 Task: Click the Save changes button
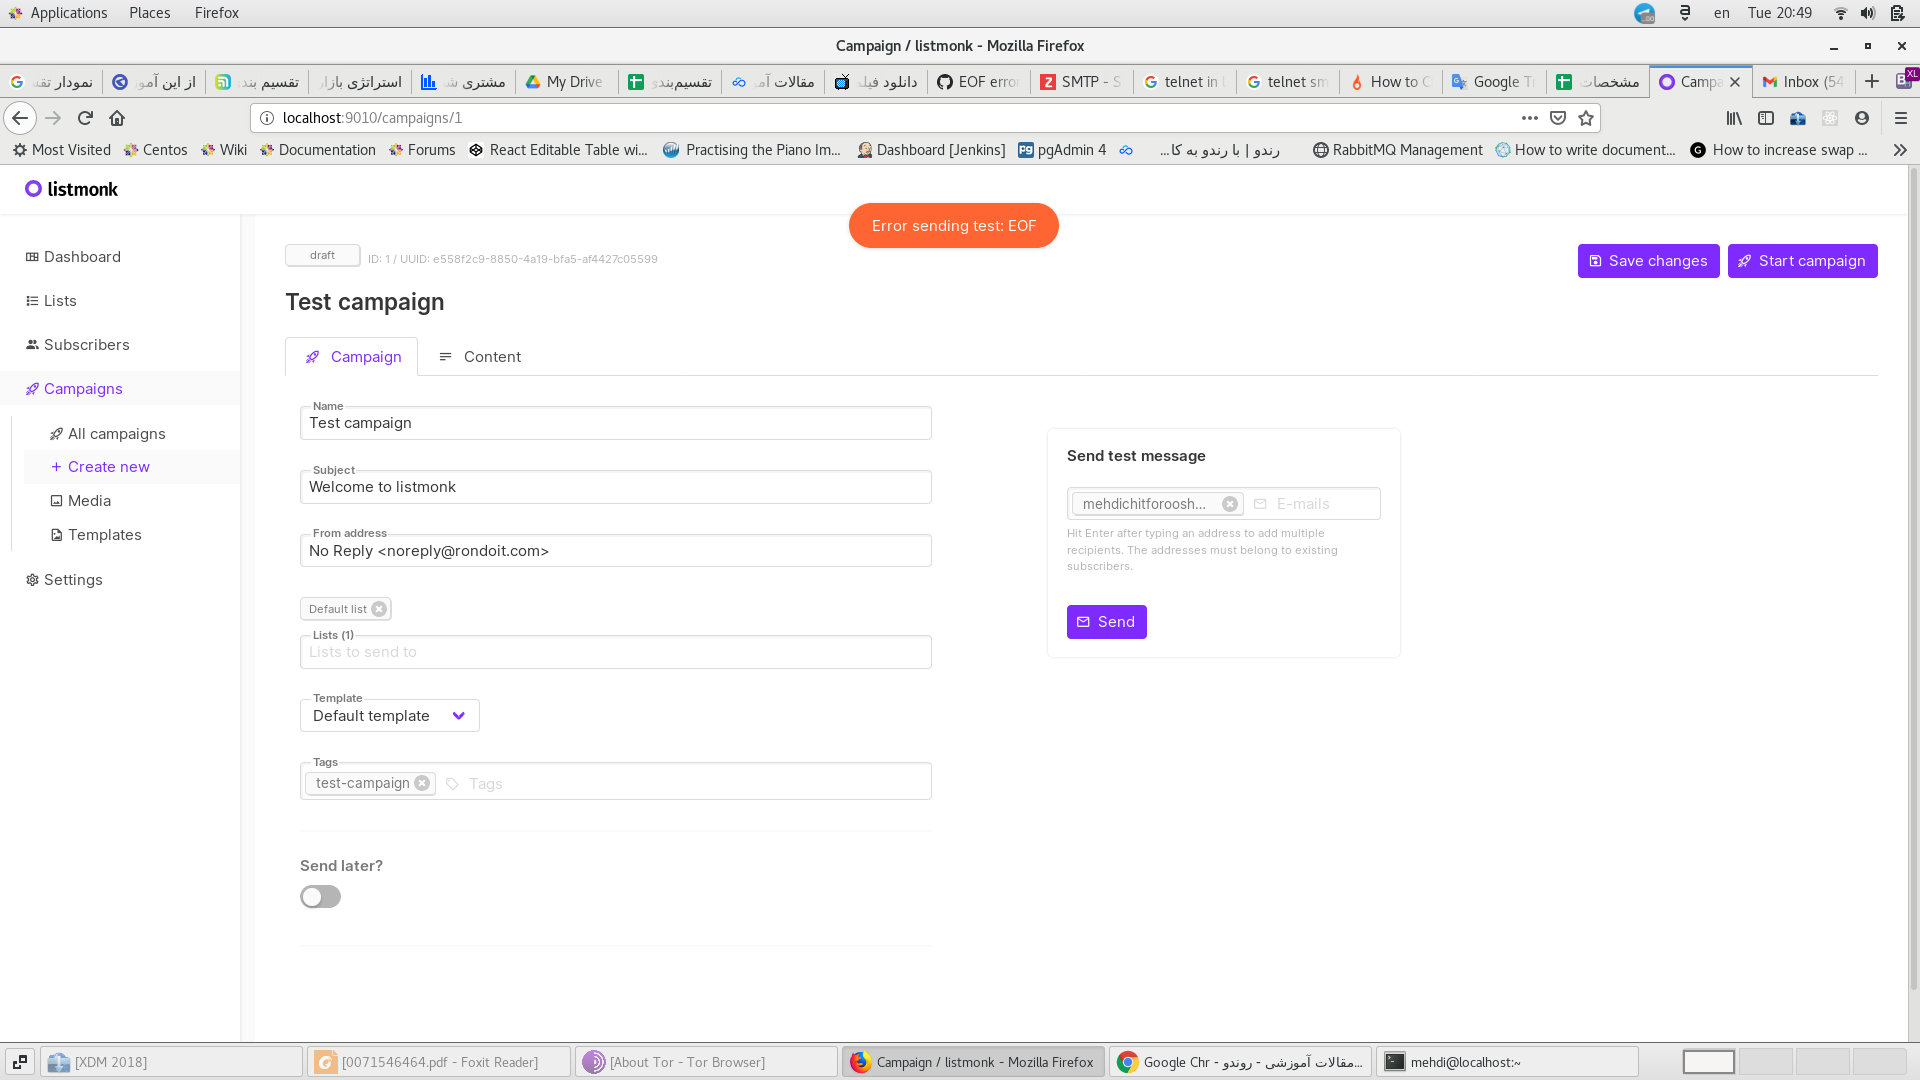1648,260
